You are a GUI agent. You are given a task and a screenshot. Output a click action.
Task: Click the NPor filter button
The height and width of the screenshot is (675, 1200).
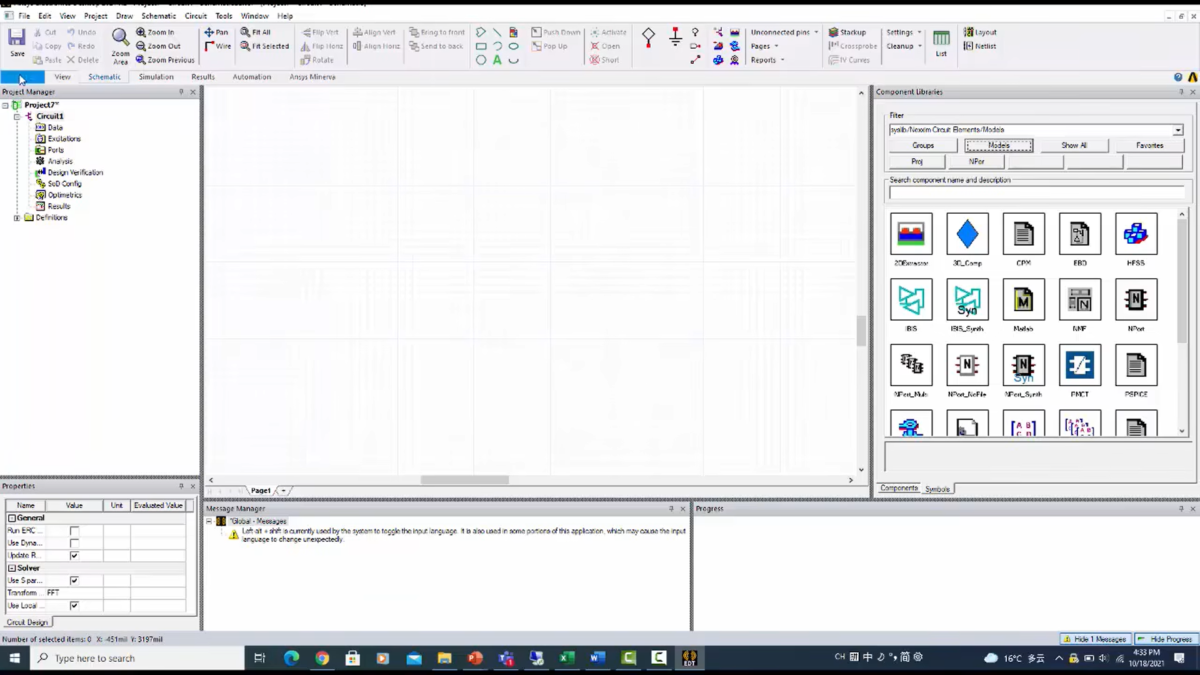(977, 161)
